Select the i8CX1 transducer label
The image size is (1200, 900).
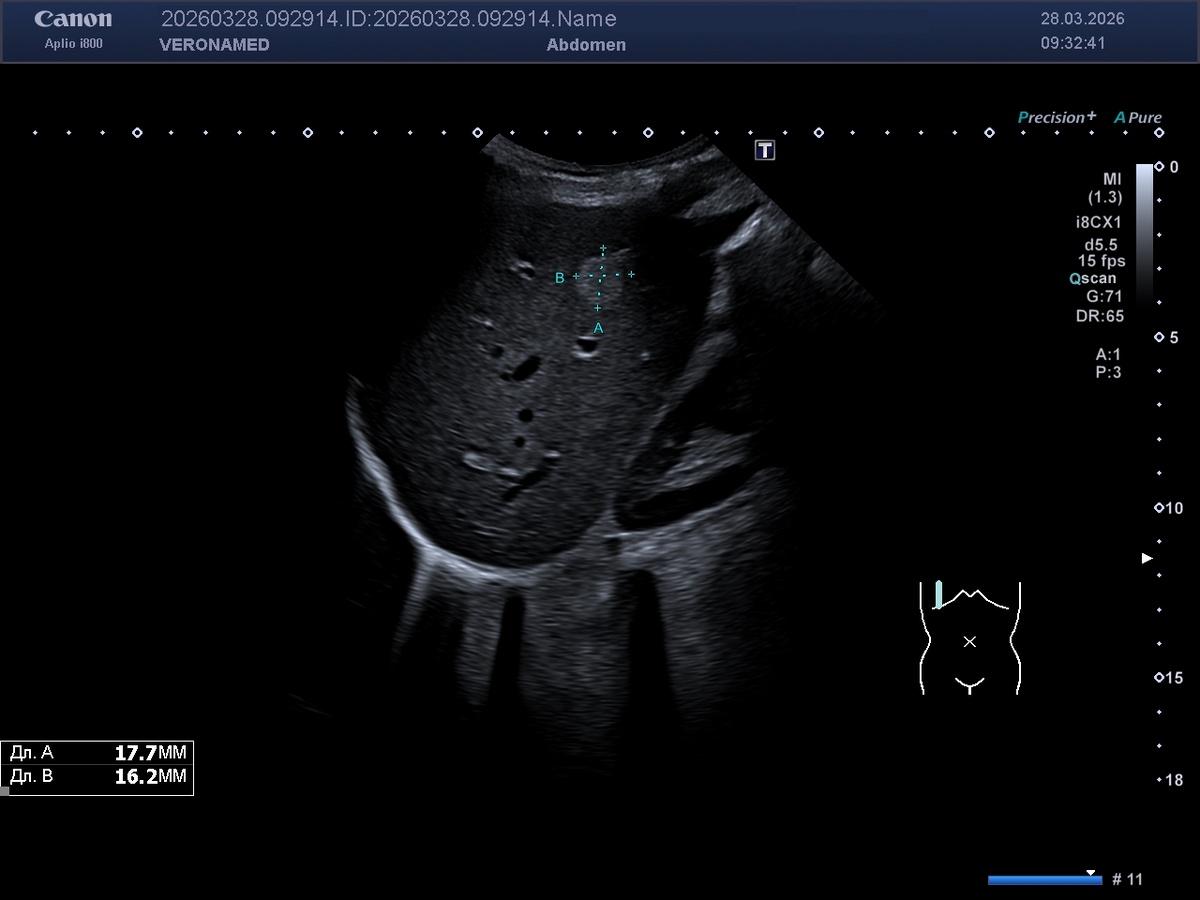pyautogui.click(x=1098, y=223)
